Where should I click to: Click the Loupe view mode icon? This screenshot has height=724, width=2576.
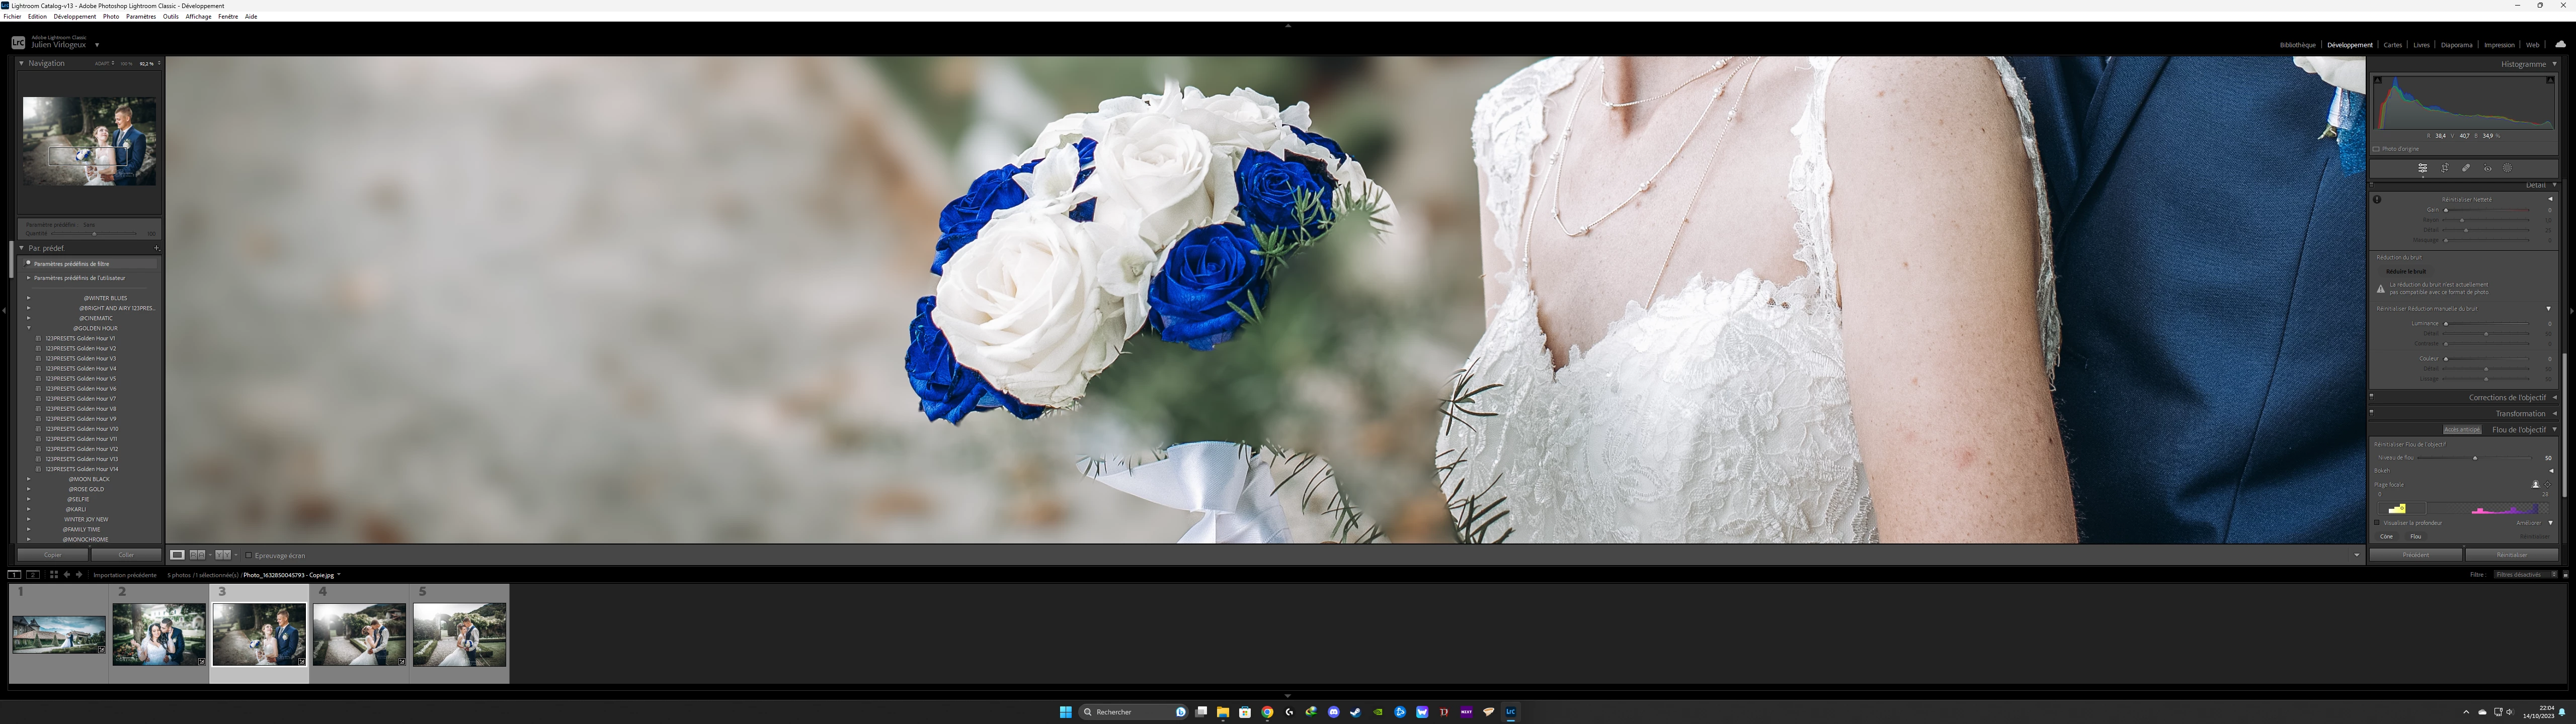(x=177, y=555)
